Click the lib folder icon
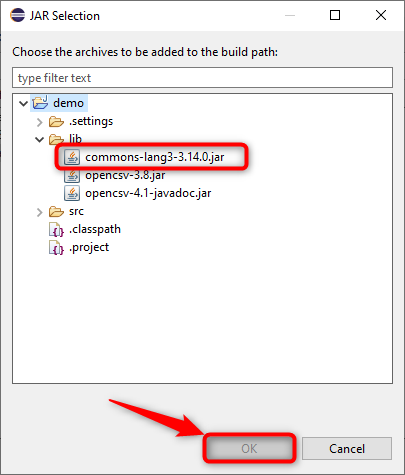The height and width of the screenshot is (475, 405). 56,139
